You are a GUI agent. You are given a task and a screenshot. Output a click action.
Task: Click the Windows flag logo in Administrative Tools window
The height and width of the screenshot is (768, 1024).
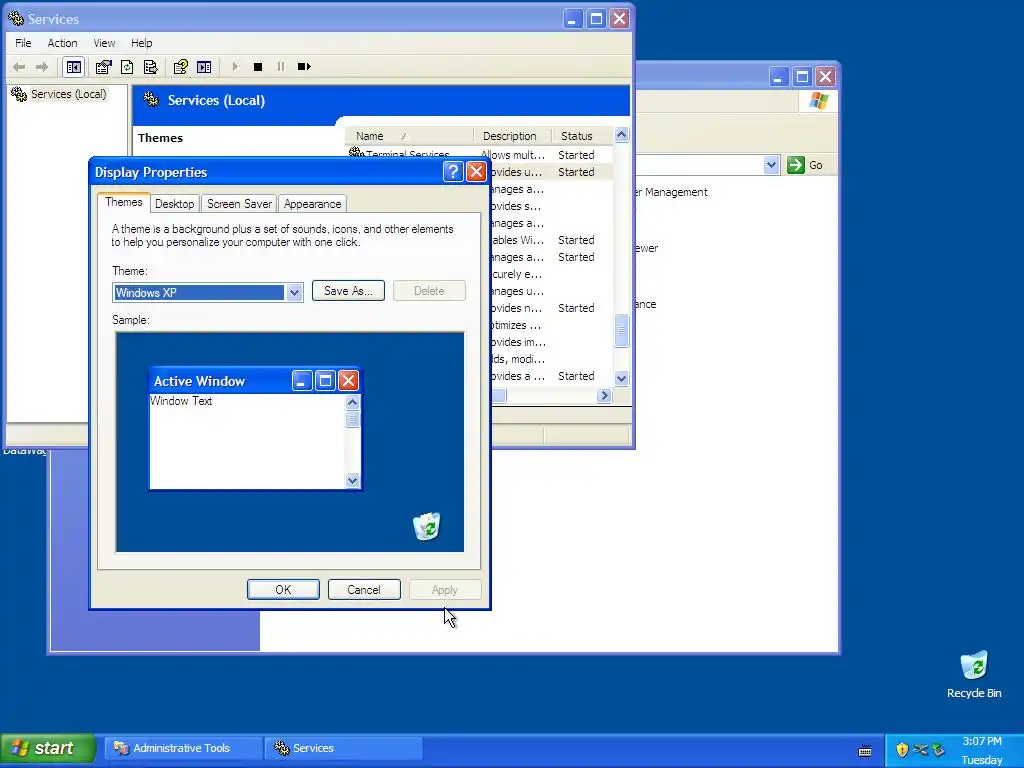tap(818, 101)
